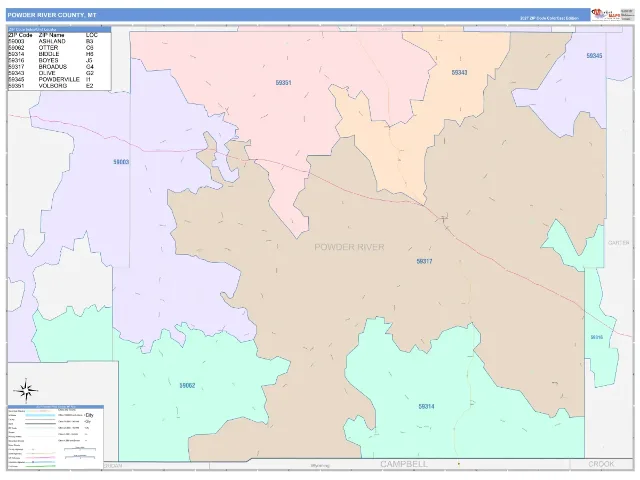
Task: Select BROADUS in the ZIP index table
Action: (53, 67)
